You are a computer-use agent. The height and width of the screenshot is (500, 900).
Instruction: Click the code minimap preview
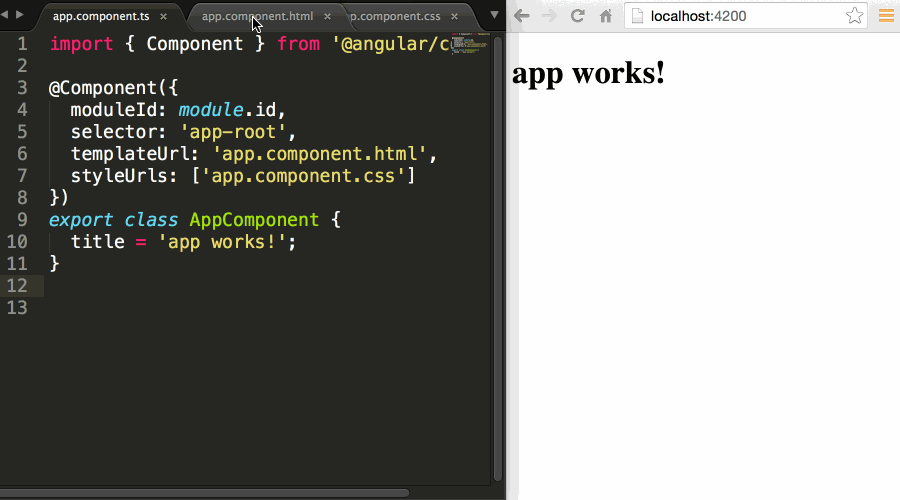pyautogui.click(x=471, y=44)
